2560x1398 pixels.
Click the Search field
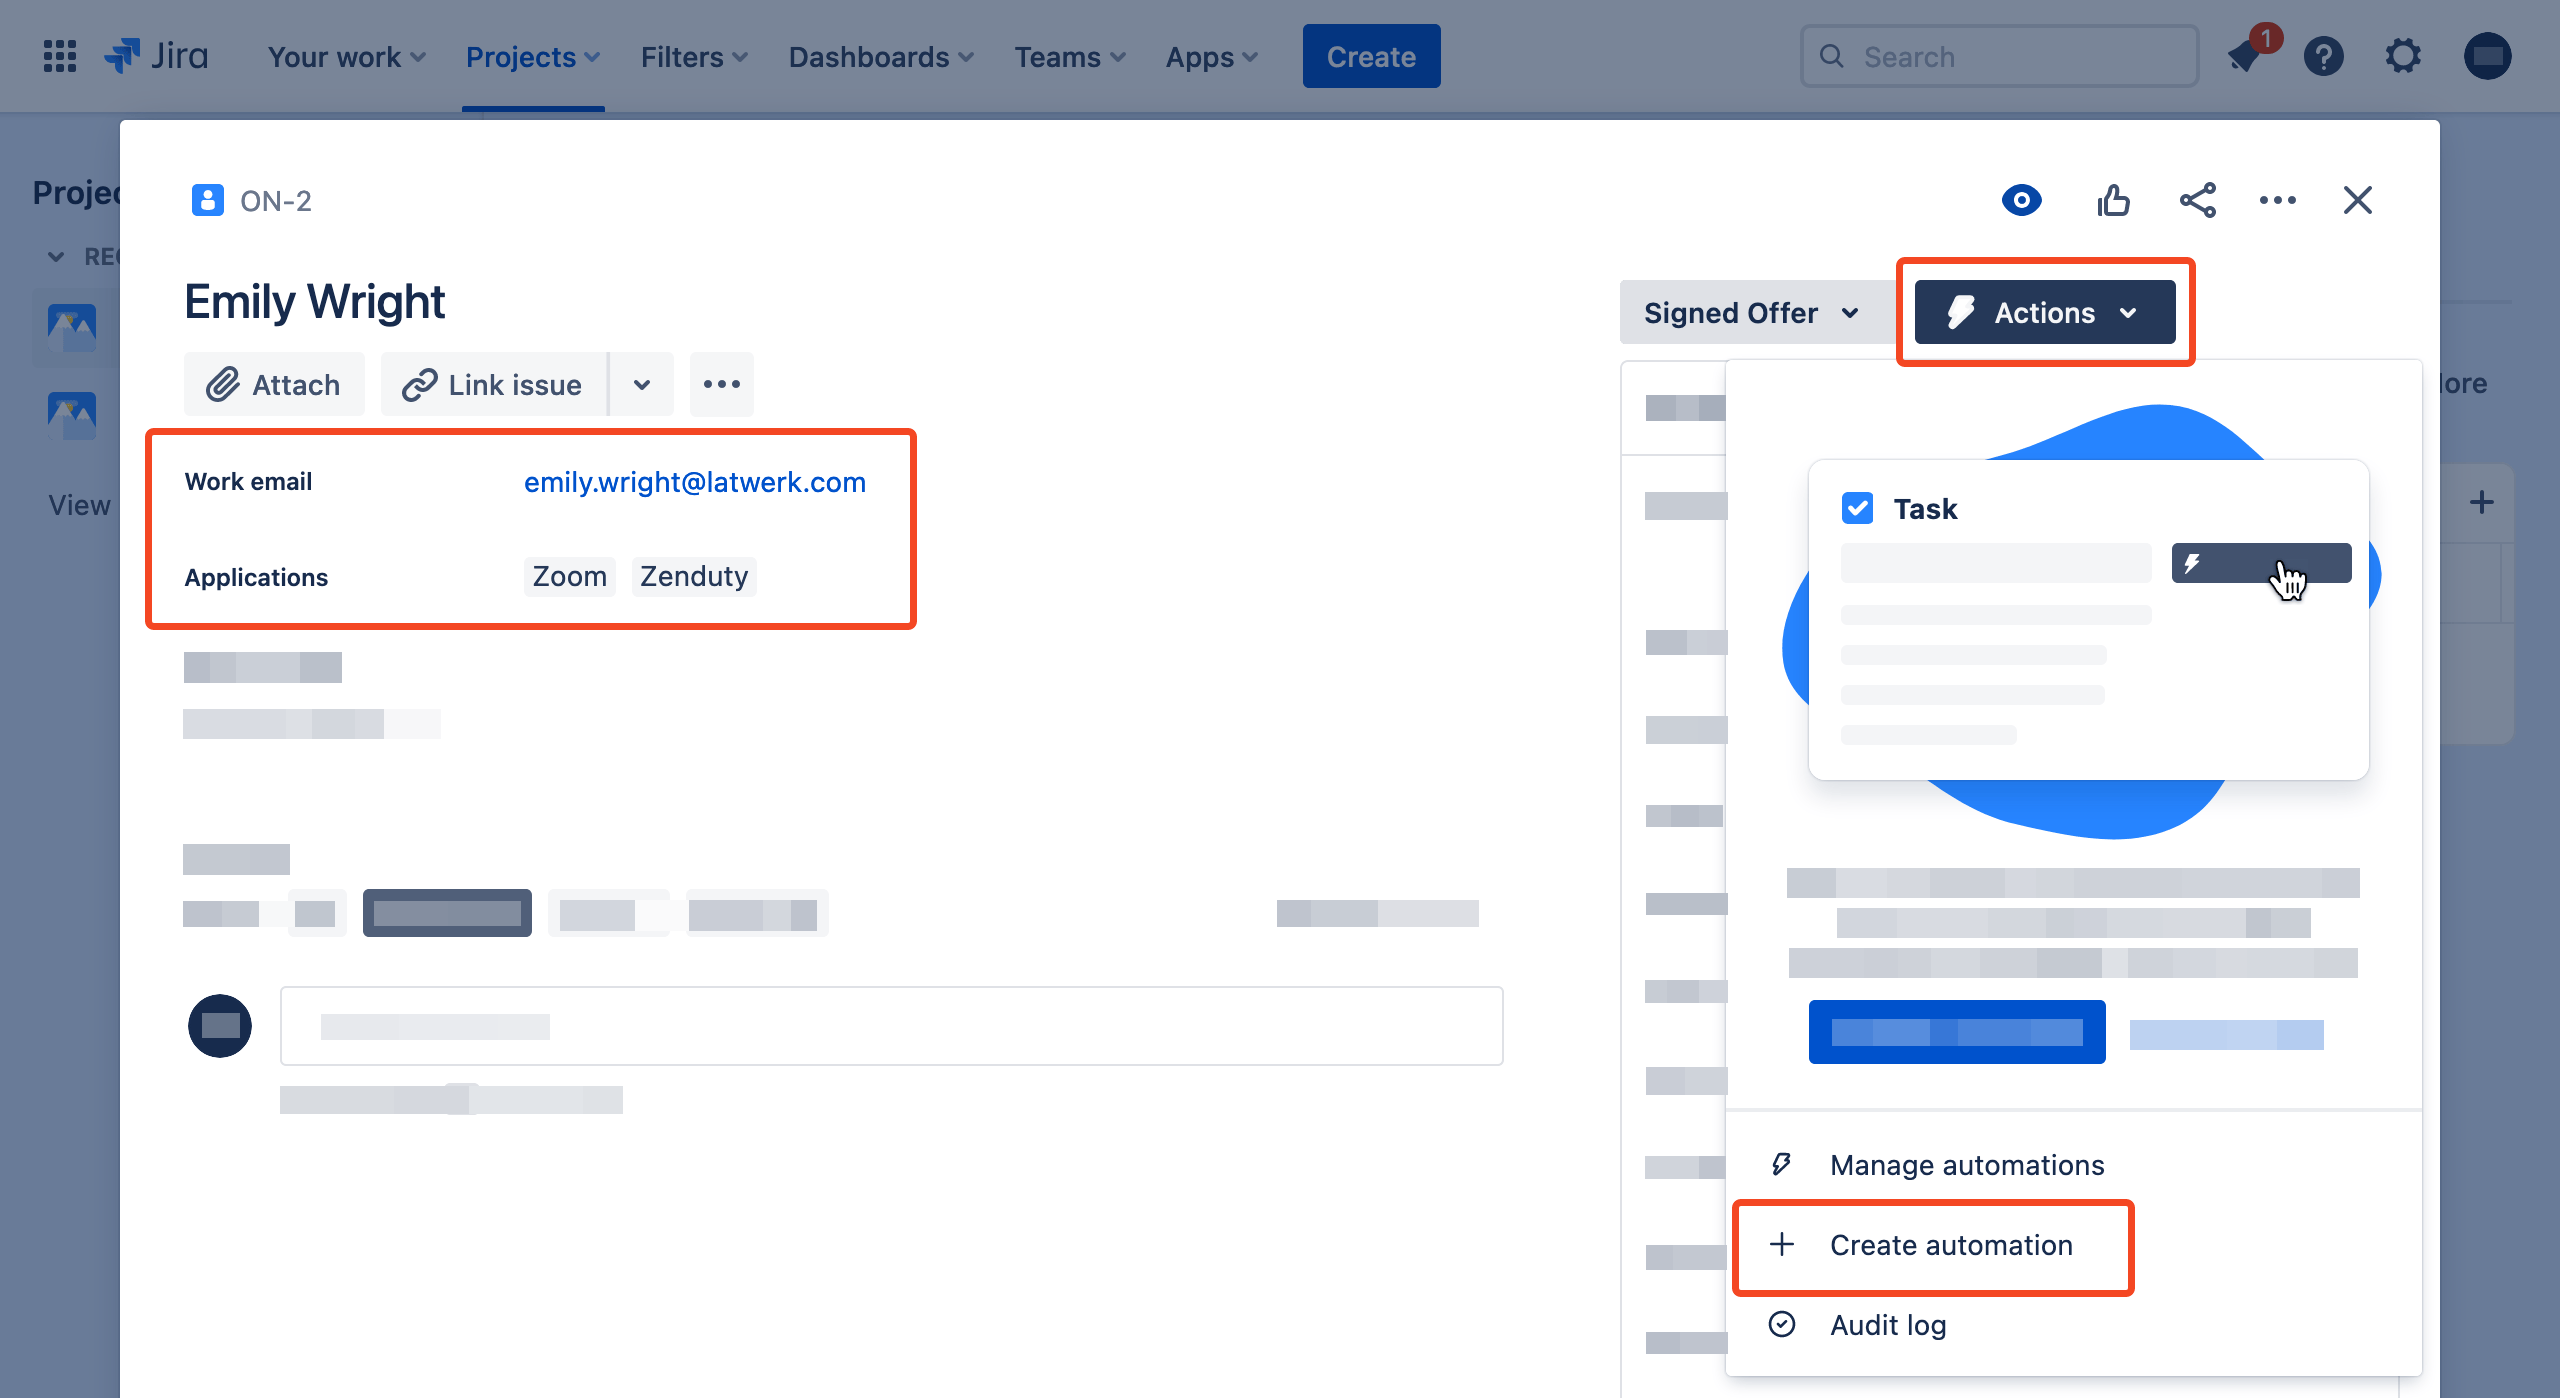click(x=2000, y=56)
